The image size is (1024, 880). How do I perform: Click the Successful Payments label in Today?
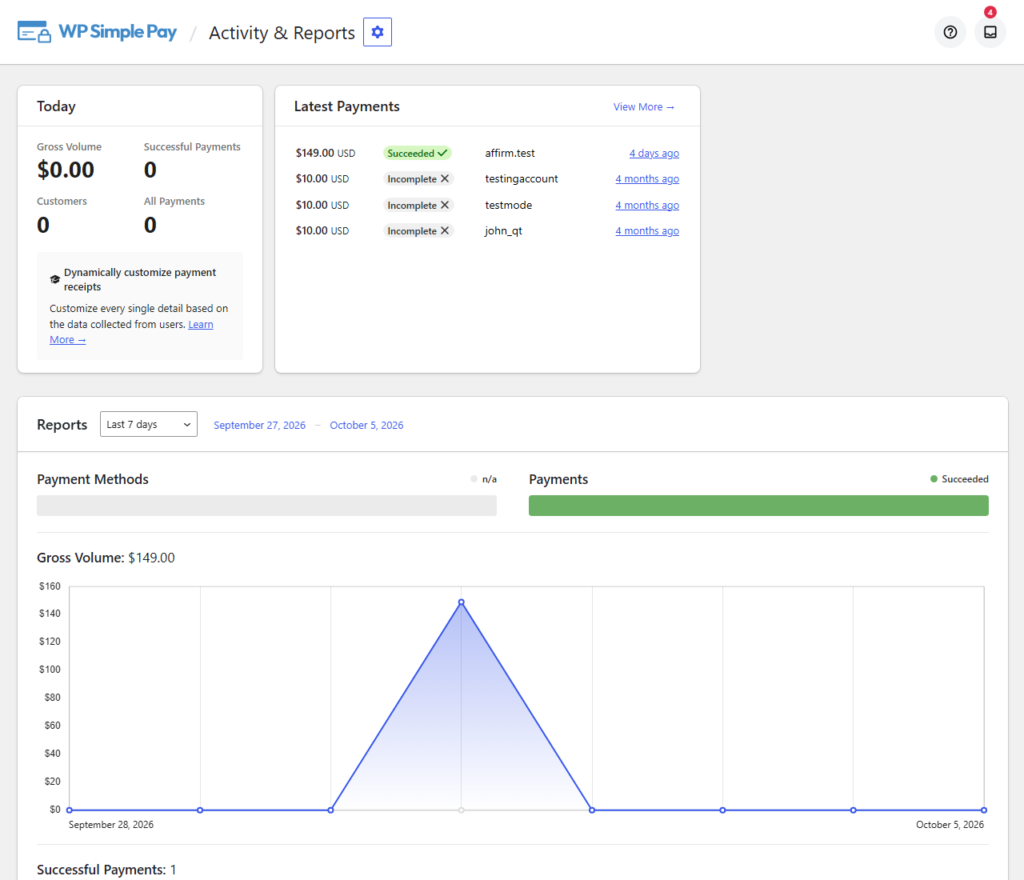point(192,147)
